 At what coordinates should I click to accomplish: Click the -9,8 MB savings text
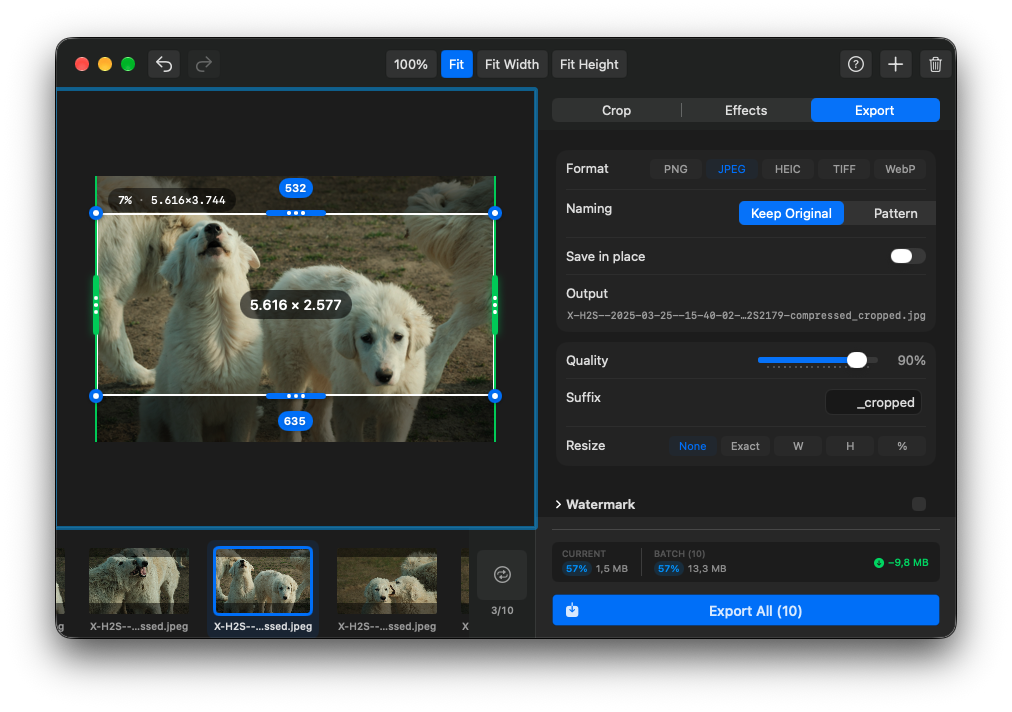point(907,563)
